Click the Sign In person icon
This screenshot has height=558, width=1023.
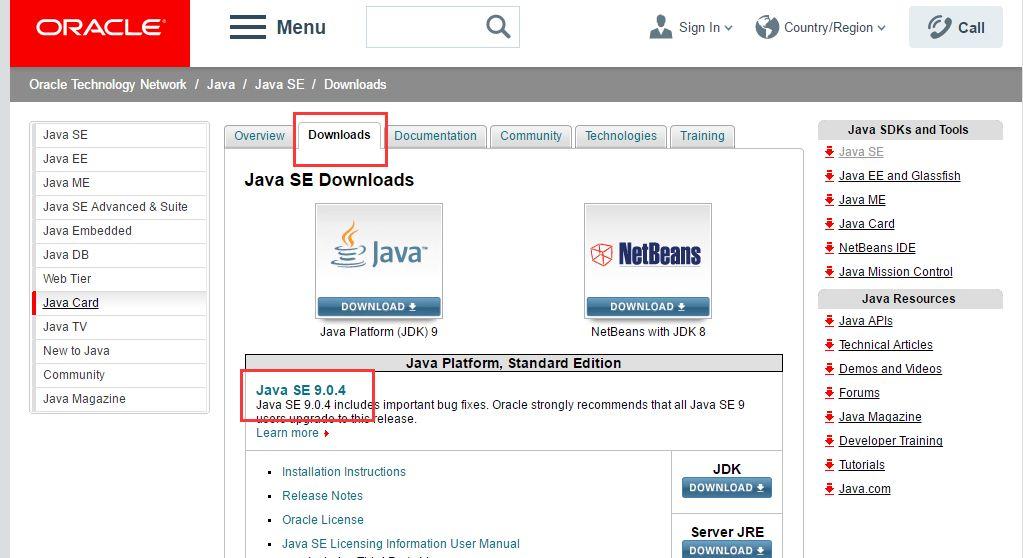660,27
